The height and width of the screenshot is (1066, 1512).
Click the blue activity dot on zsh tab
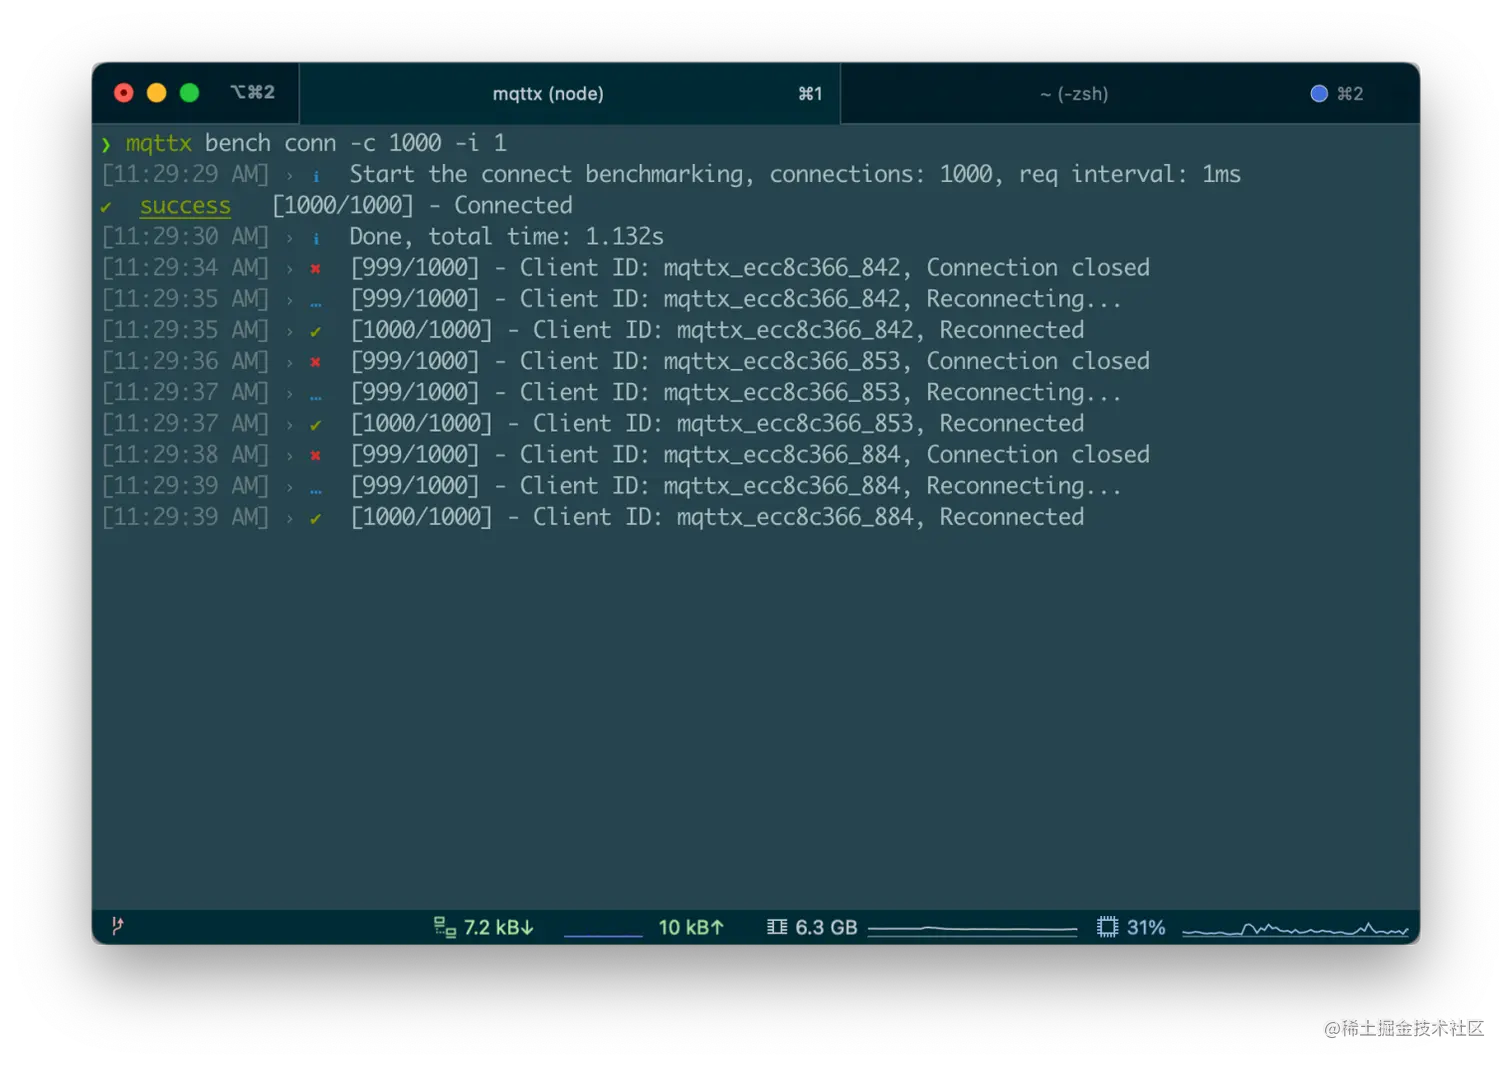click(x=1319, y=93)
